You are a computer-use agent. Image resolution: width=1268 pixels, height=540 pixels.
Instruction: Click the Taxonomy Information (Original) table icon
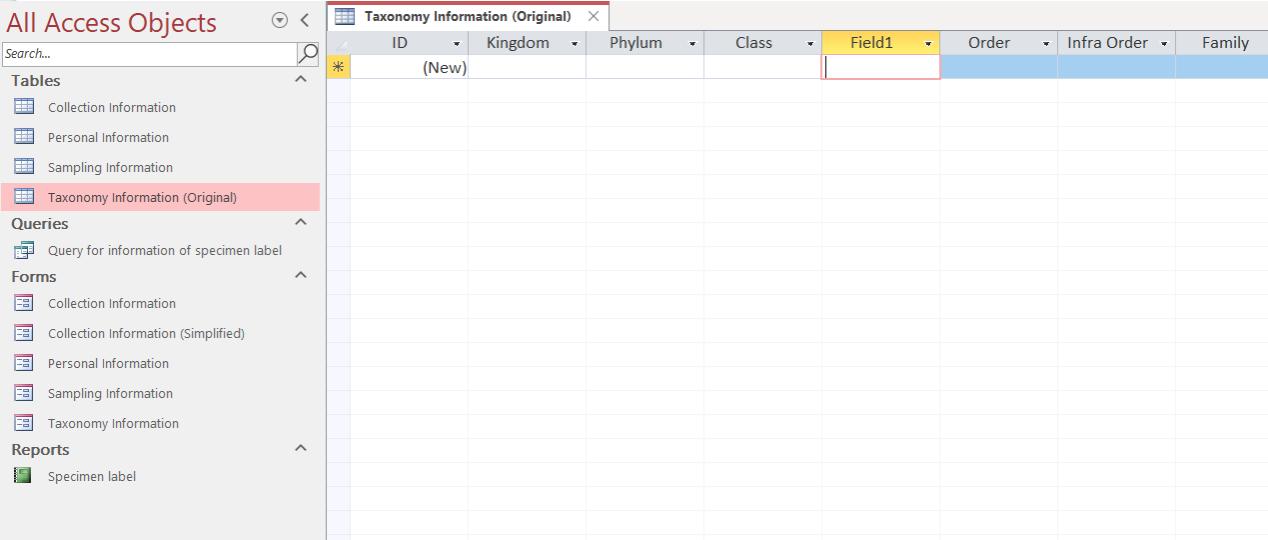point(24,197)
